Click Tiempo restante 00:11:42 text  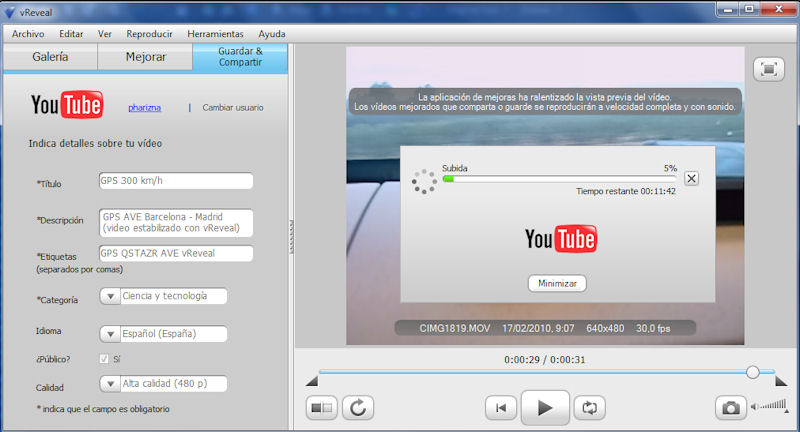pyautogui.click(x=626, y=191)
